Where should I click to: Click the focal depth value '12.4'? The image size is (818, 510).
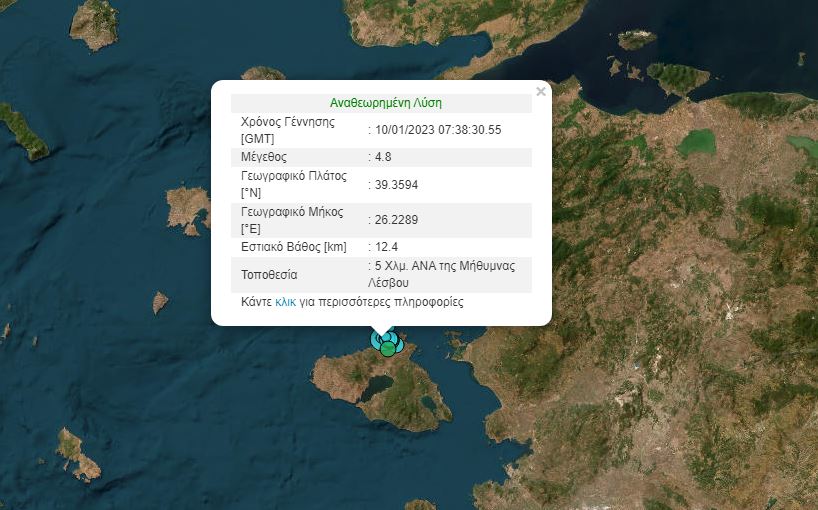click(x=386, y=247)
